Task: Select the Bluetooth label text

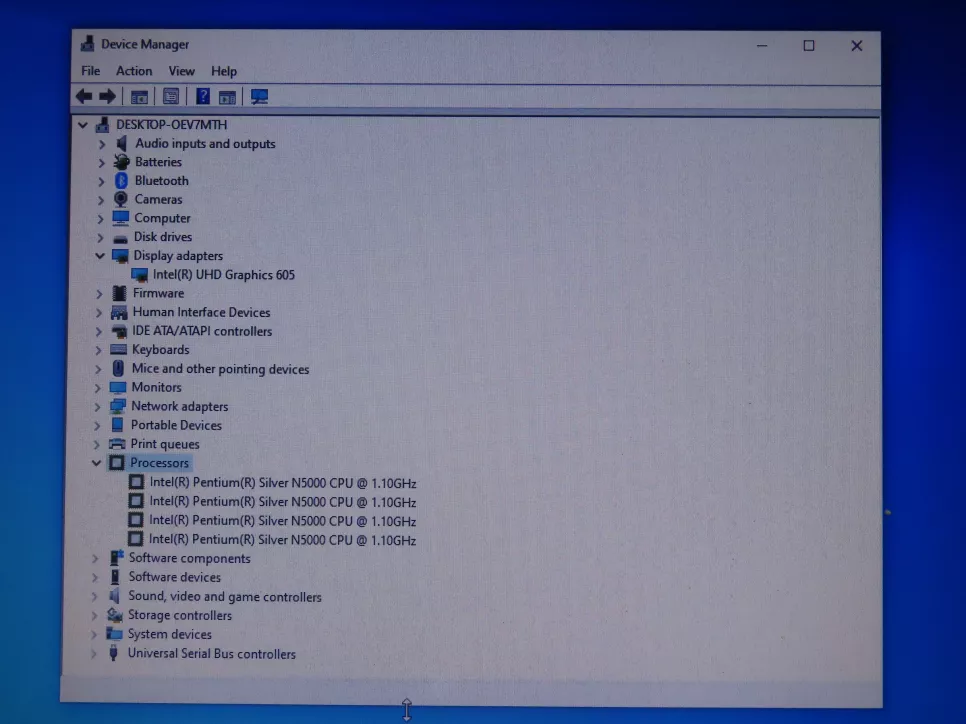Action: click(x=161, y=181)
